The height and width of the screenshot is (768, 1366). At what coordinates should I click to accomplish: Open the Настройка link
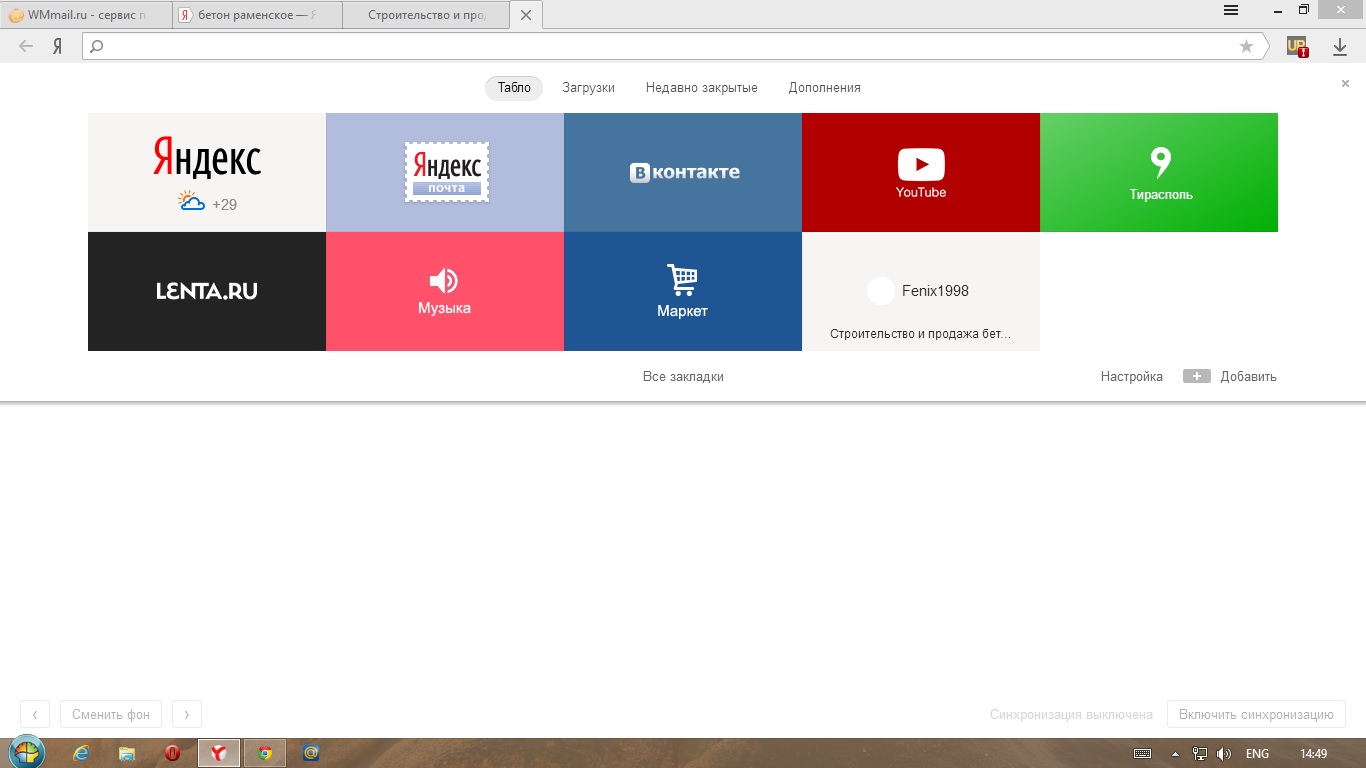1132,377
